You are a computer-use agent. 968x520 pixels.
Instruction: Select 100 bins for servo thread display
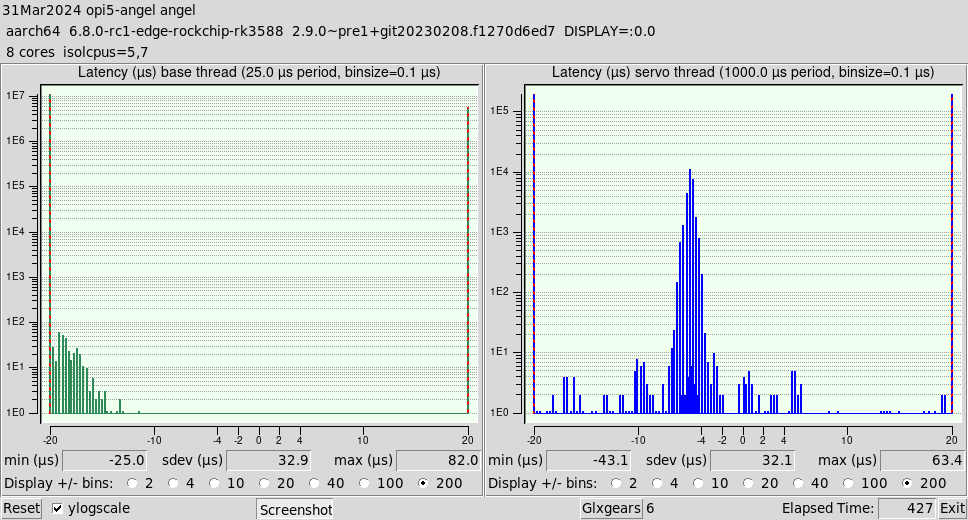coord(848,483)
